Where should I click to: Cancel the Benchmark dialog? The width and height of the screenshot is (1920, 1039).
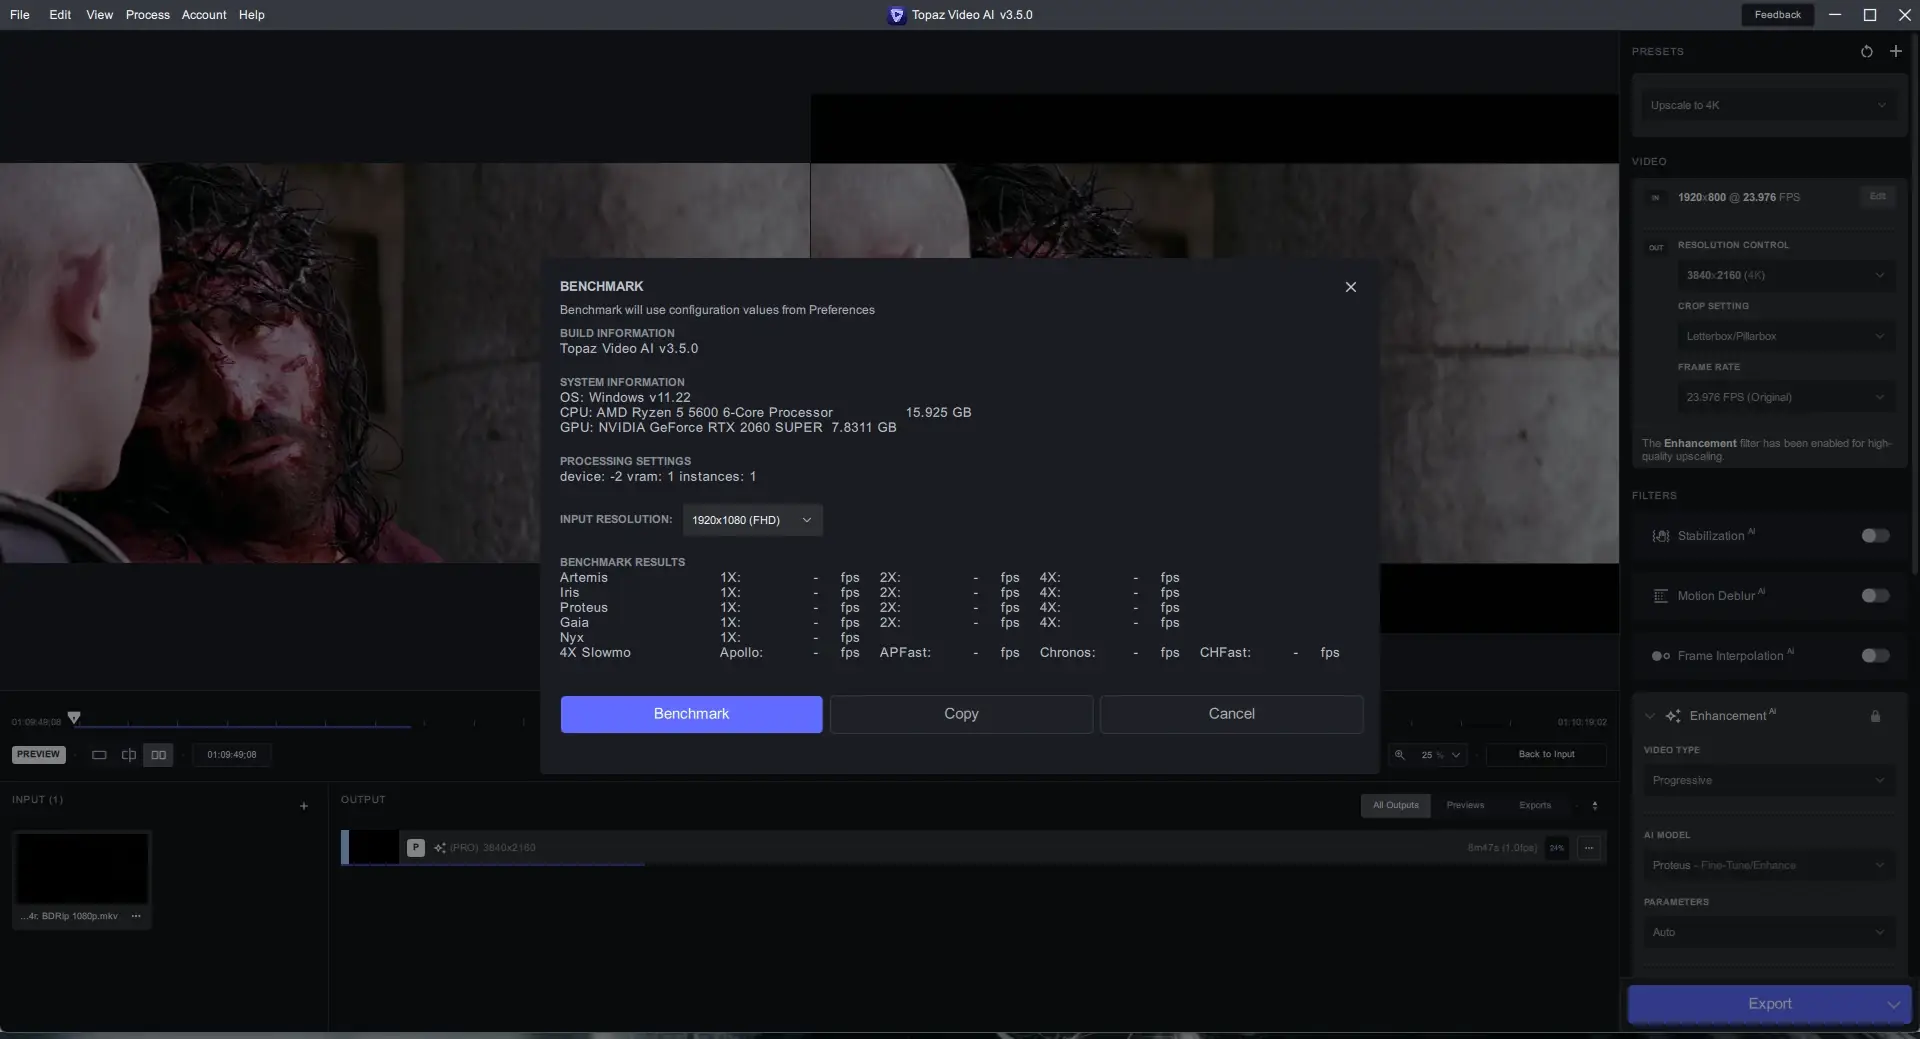pyautogui.click(x=1231, y=714)
